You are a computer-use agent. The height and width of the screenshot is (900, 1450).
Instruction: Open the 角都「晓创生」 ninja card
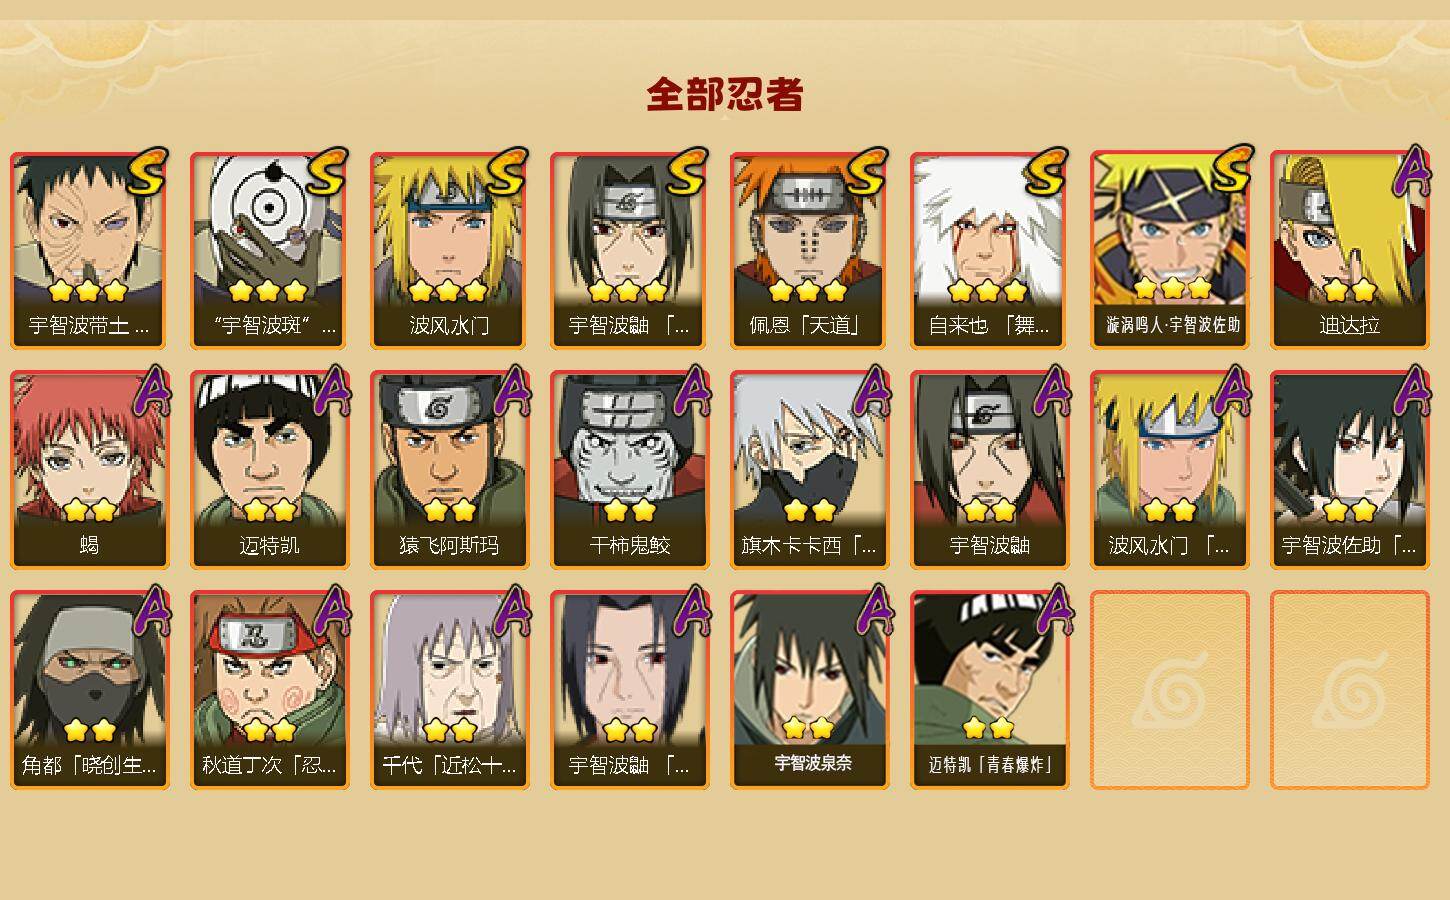point(89,690)
